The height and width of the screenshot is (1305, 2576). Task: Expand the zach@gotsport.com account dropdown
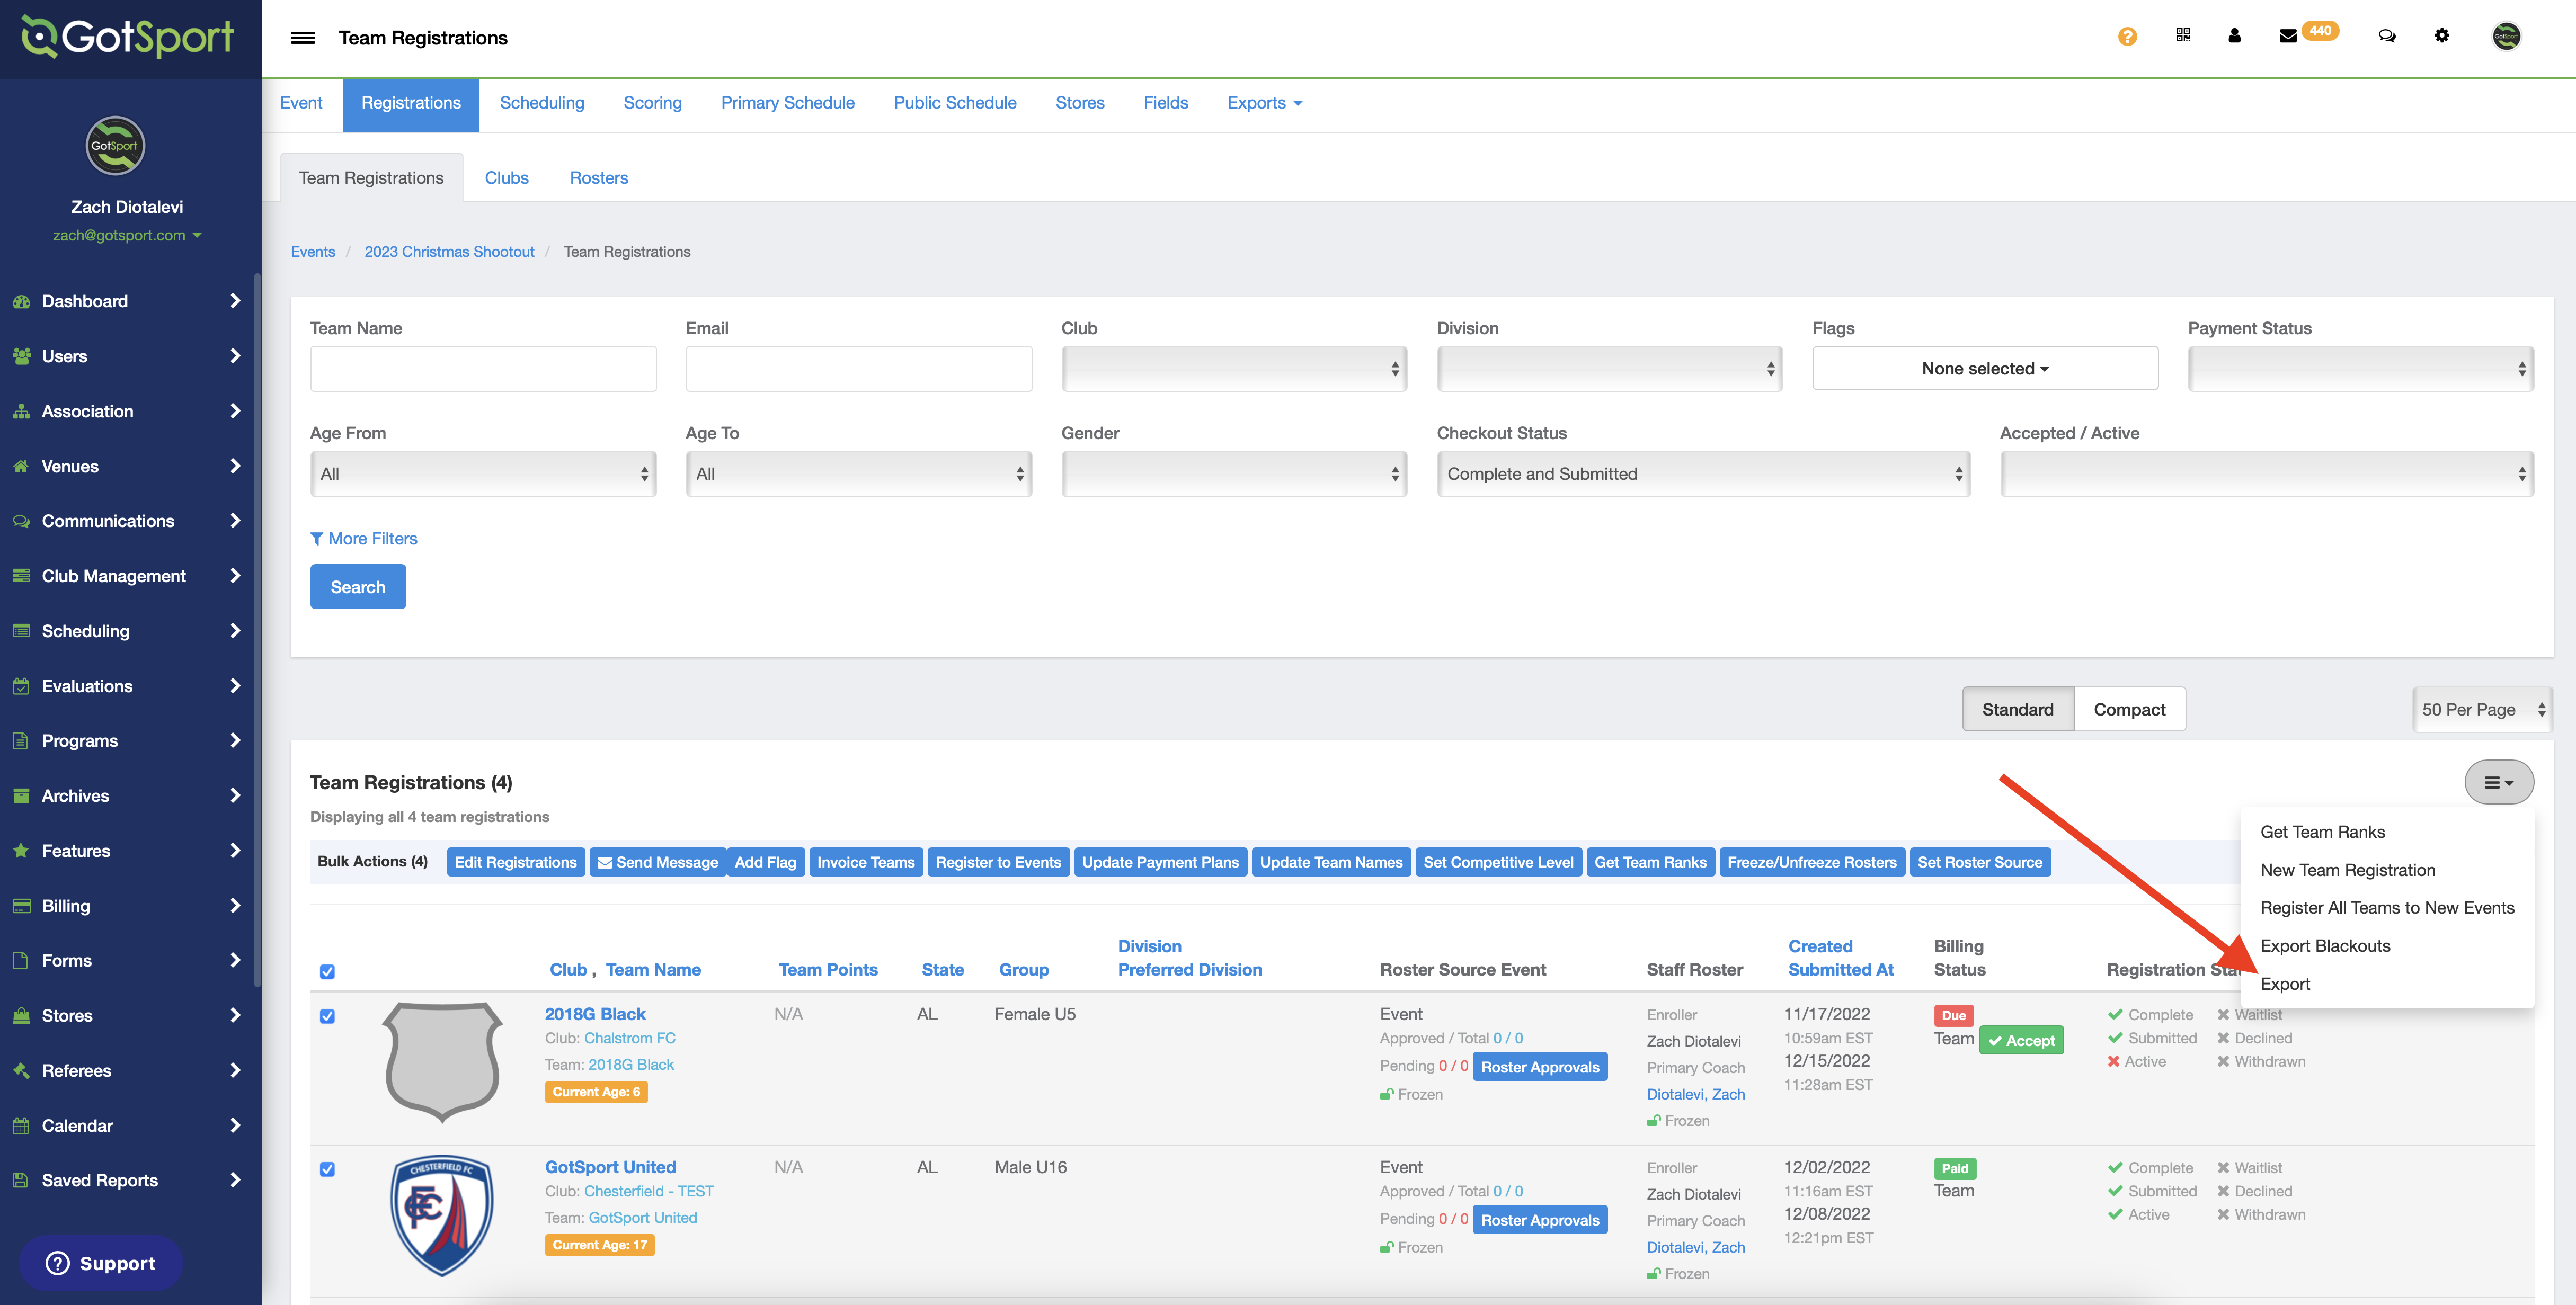point(127,235)
